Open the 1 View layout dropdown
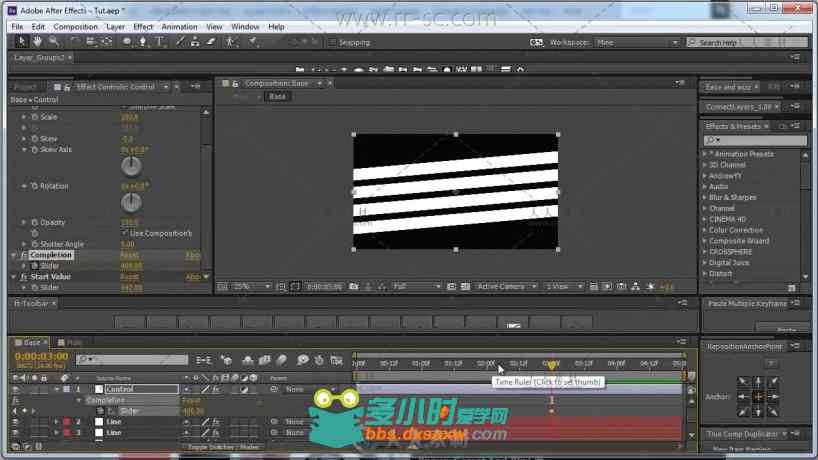This screenshot has height=460, width=818. (x=563, y=286)
